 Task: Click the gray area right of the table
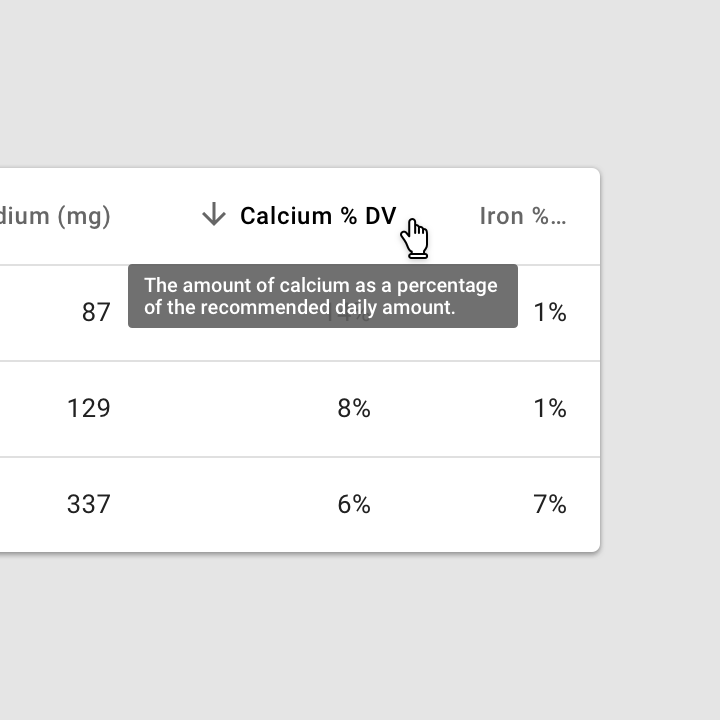pyautogui.click(x=660, y=360)
